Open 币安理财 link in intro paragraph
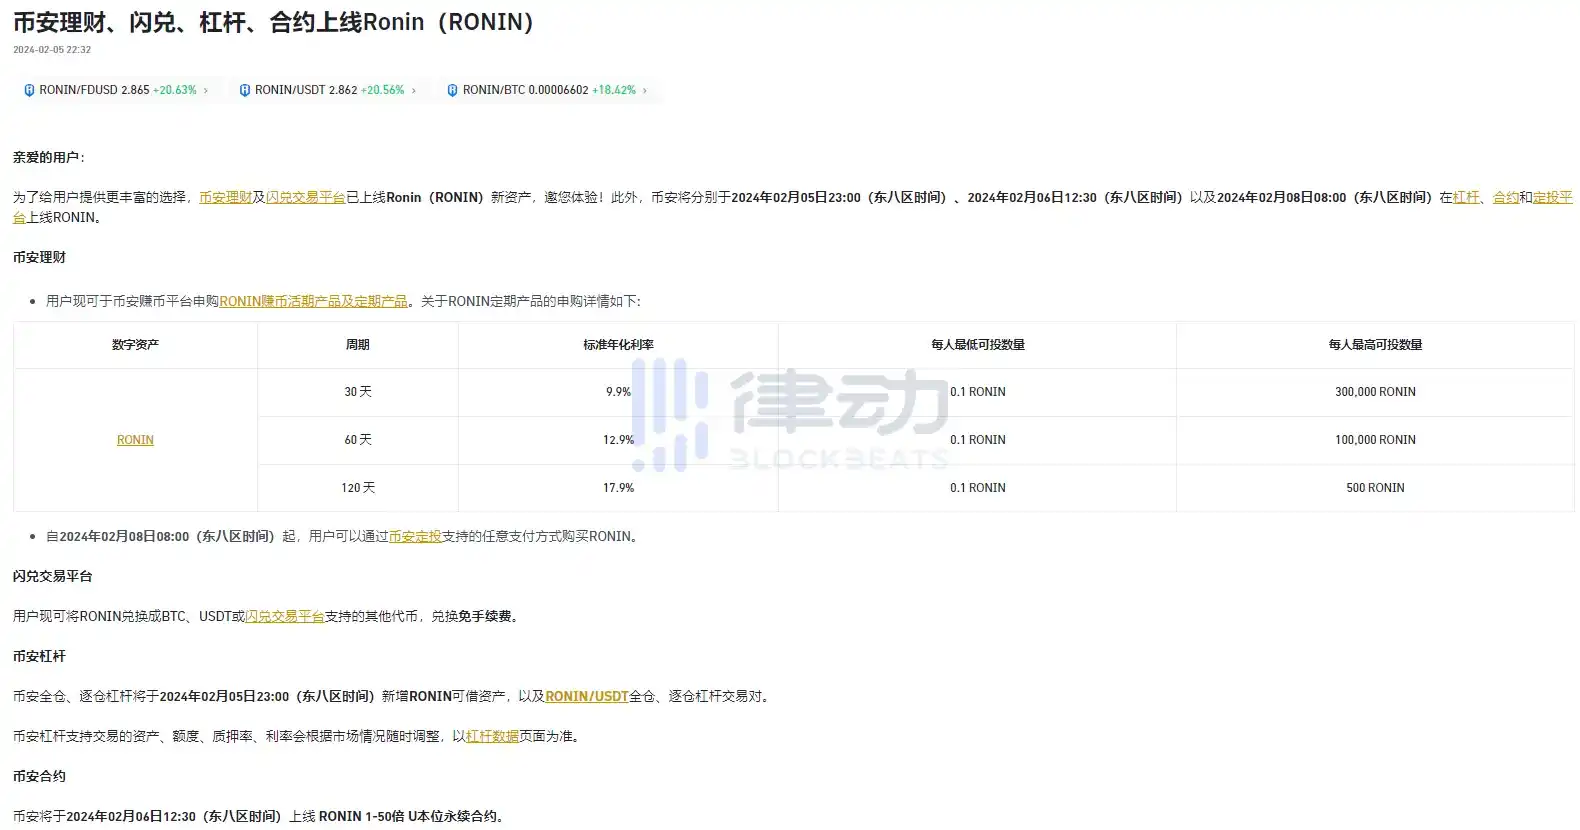The width and height of the screenshot is (1580, 830). 225,198
